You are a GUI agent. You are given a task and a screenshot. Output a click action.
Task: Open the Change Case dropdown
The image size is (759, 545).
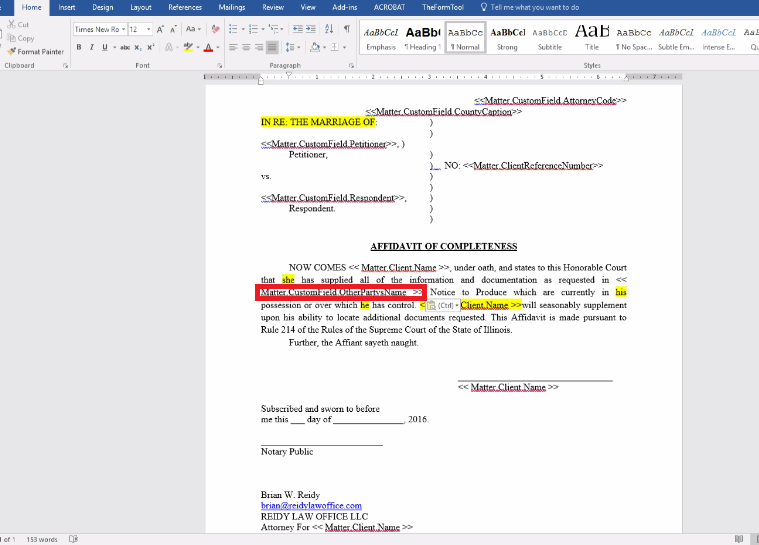point(193,29)
